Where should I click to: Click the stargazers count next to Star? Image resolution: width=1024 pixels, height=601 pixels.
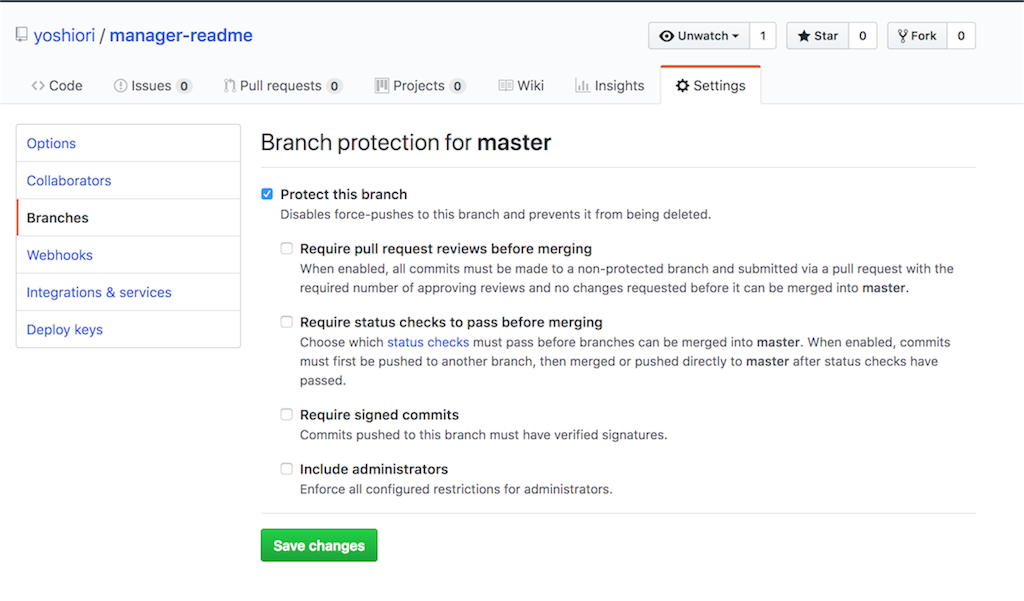pos(863,36)
